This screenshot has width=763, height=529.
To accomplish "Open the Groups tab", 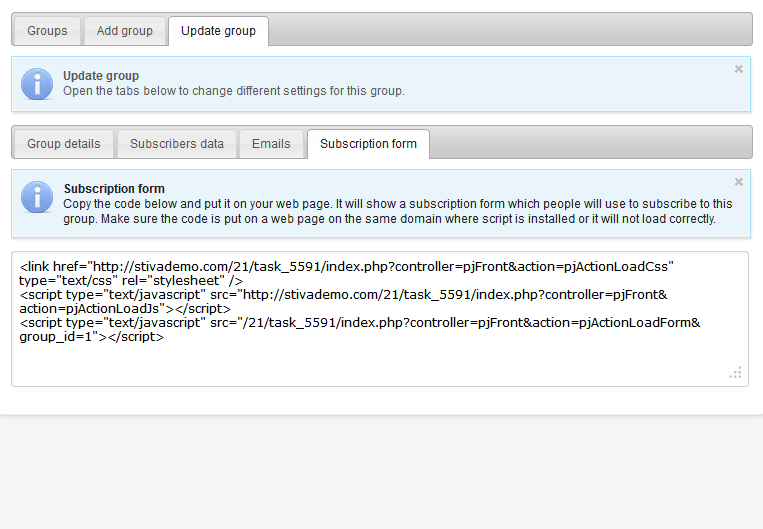I will tap(47, 31).
